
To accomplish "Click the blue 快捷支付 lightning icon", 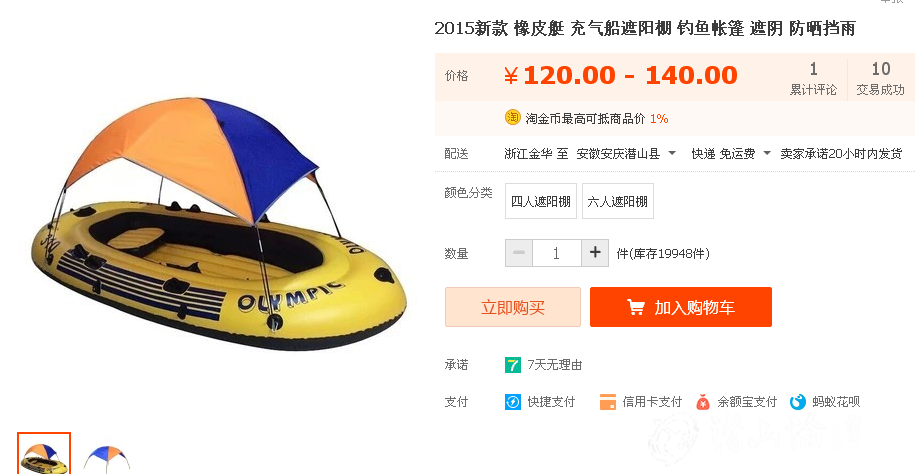I will 513,402.
